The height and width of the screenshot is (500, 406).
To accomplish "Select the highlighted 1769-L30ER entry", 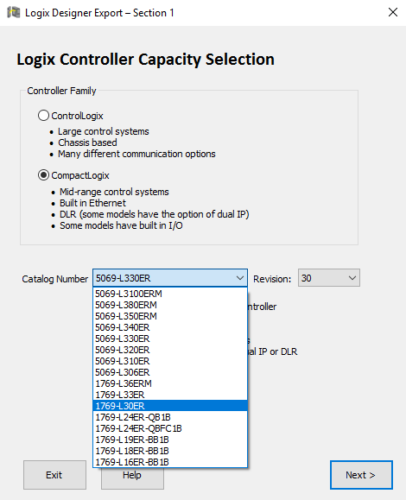I will (x=170, y=406).
